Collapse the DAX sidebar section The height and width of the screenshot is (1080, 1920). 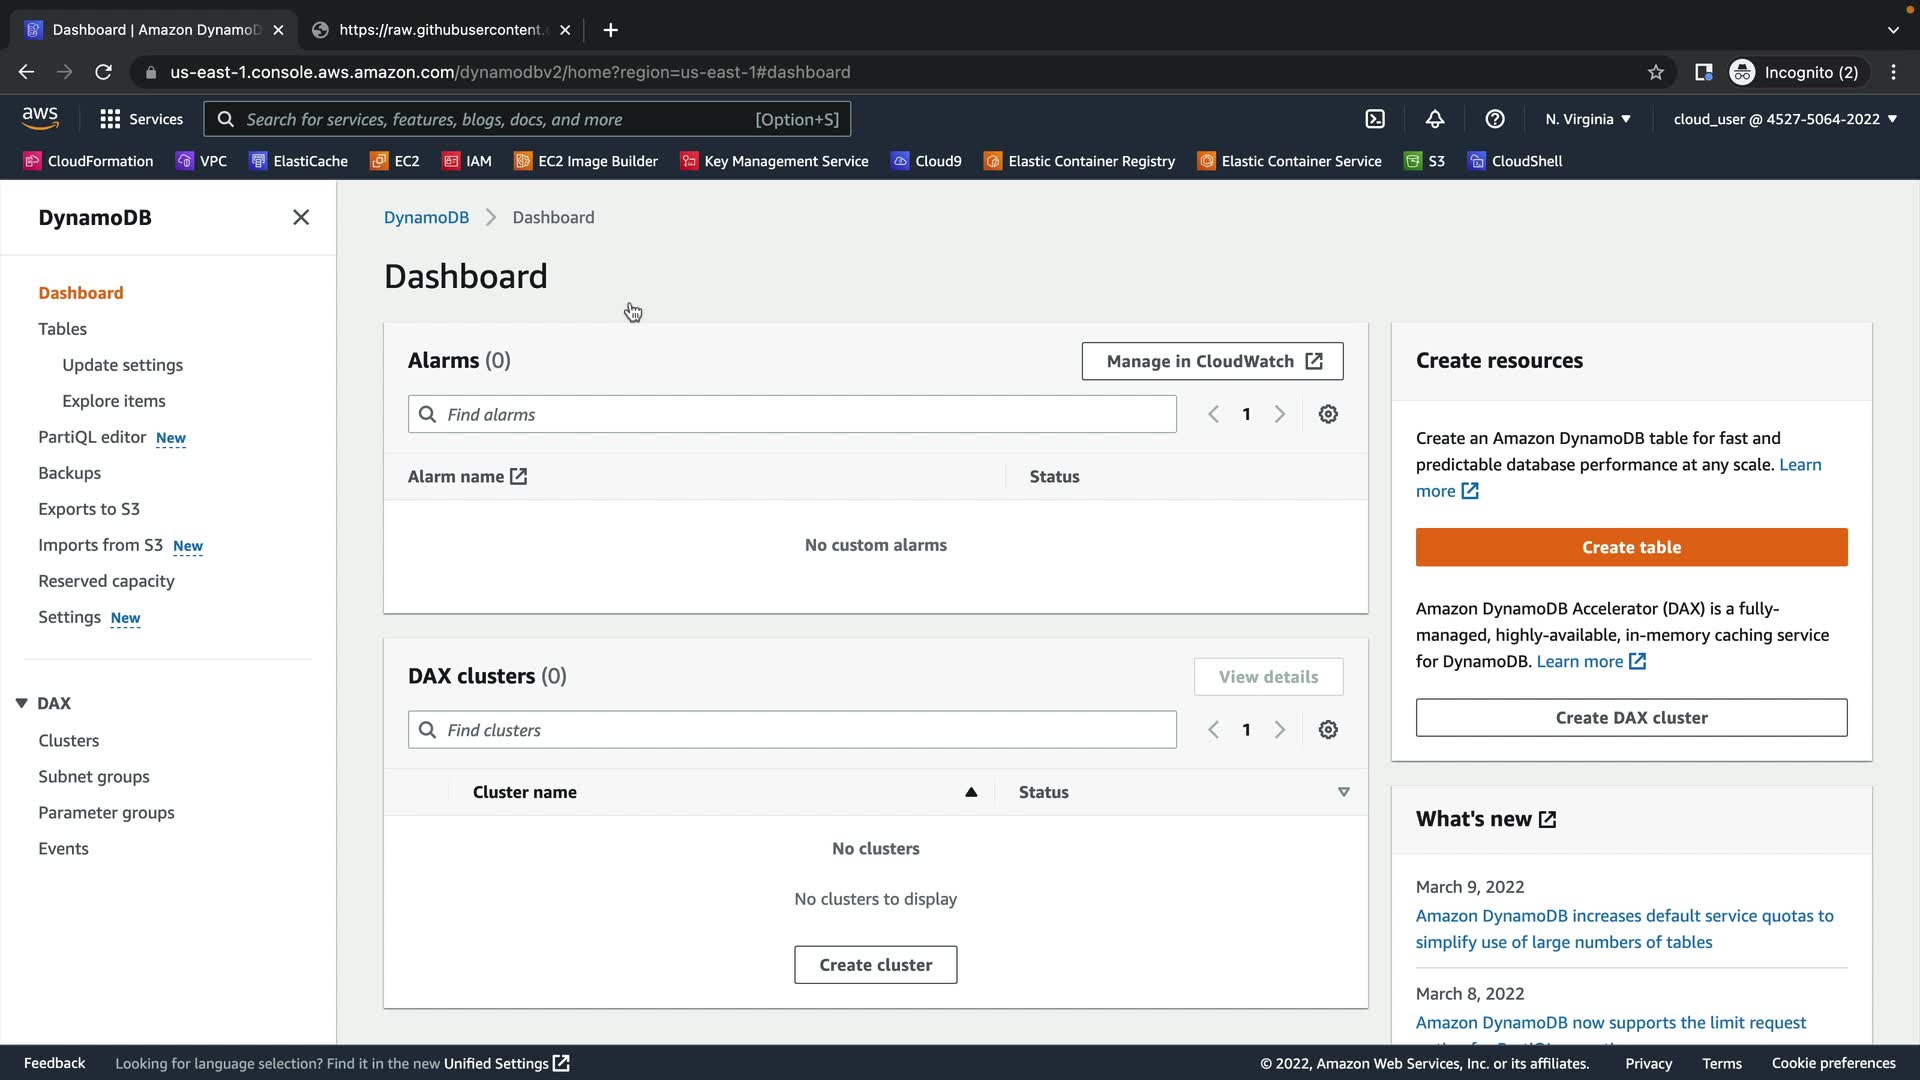pos(21,703)
